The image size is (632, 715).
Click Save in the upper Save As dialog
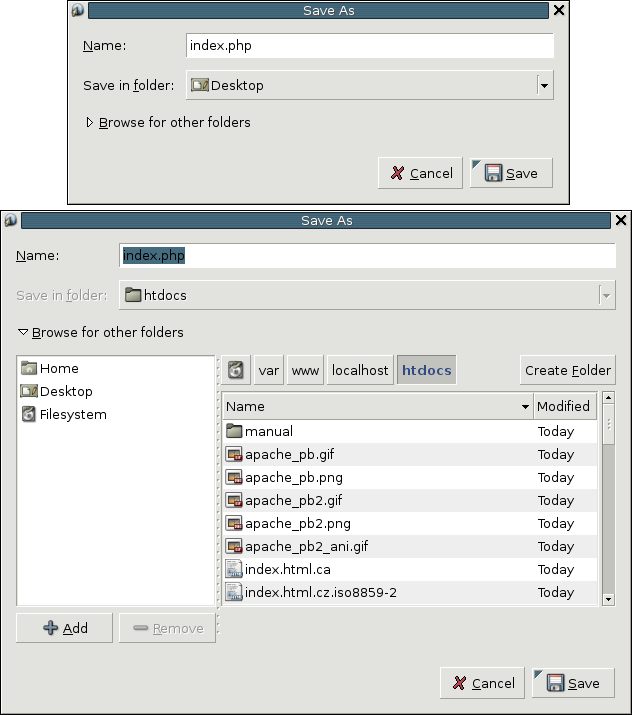(x=511, y=173)
